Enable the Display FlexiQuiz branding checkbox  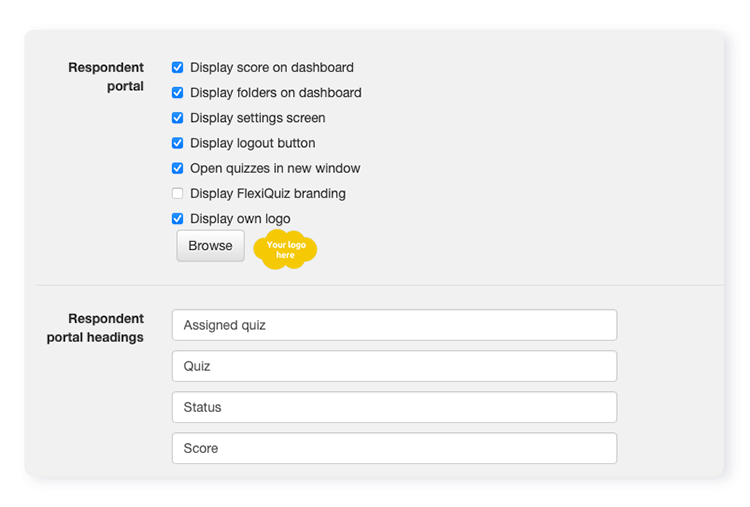point(177,193)
